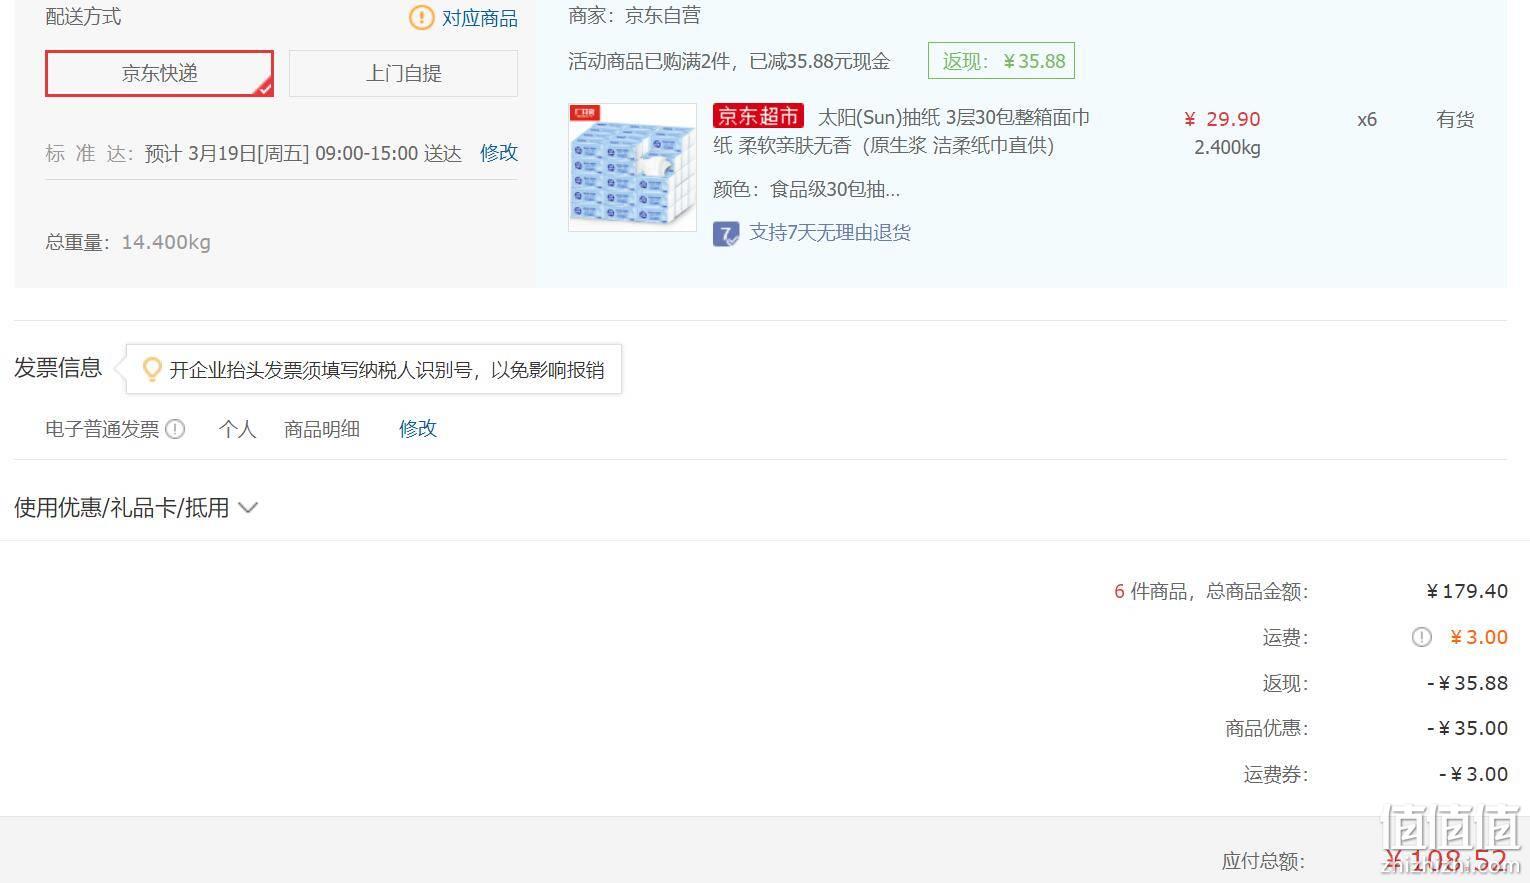
Task: Select 京东快递 delivery option
Action: [159, 73]
